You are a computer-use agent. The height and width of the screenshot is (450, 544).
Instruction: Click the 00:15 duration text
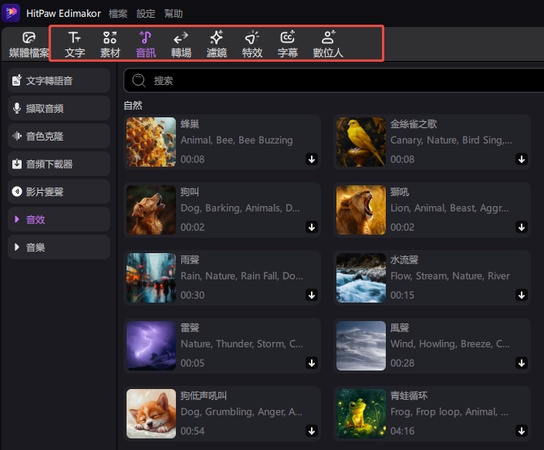coord(402,295)
